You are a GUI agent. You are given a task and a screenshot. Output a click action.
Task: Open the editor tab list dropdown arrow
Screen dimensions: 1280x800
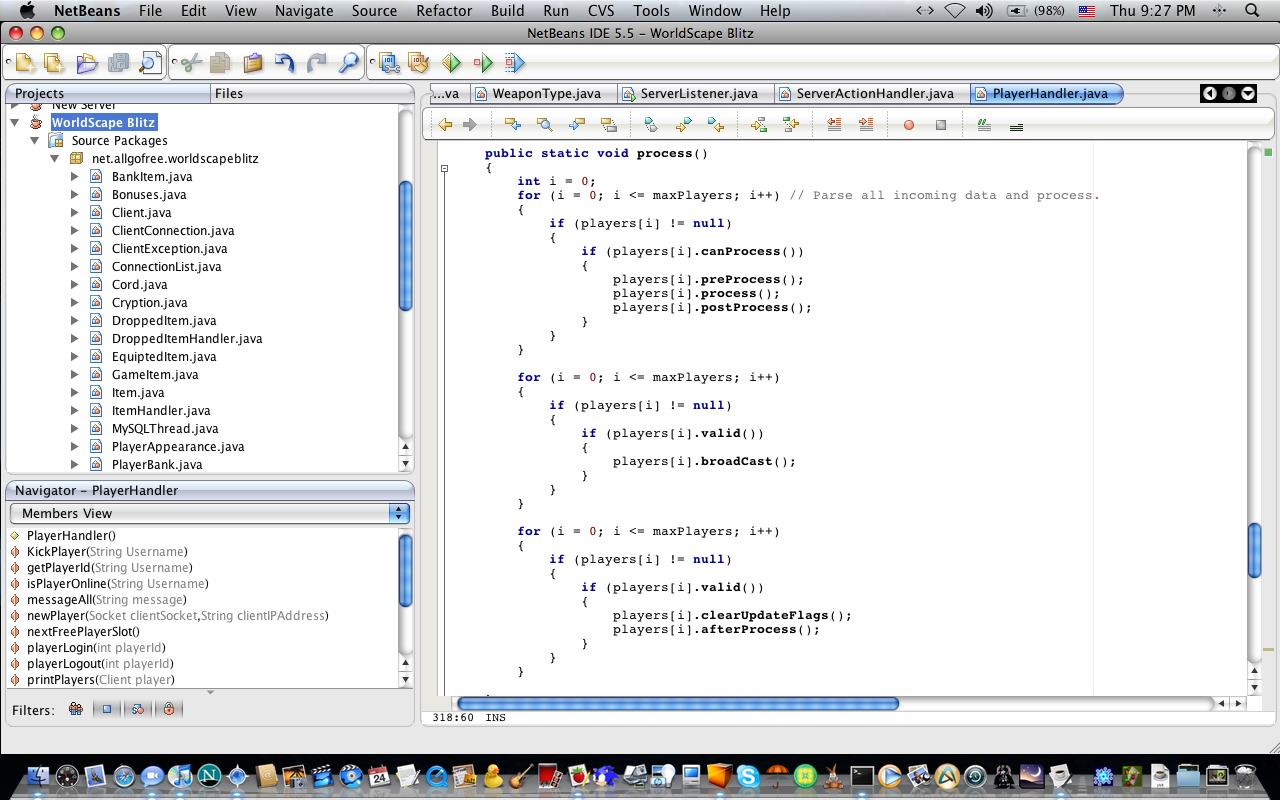1248,93
